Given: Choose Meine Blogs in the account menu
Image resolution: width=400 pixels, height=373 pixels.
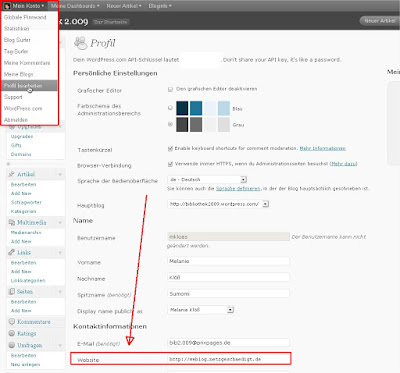Looking at the screenshot, I should [x=29, y=74].
